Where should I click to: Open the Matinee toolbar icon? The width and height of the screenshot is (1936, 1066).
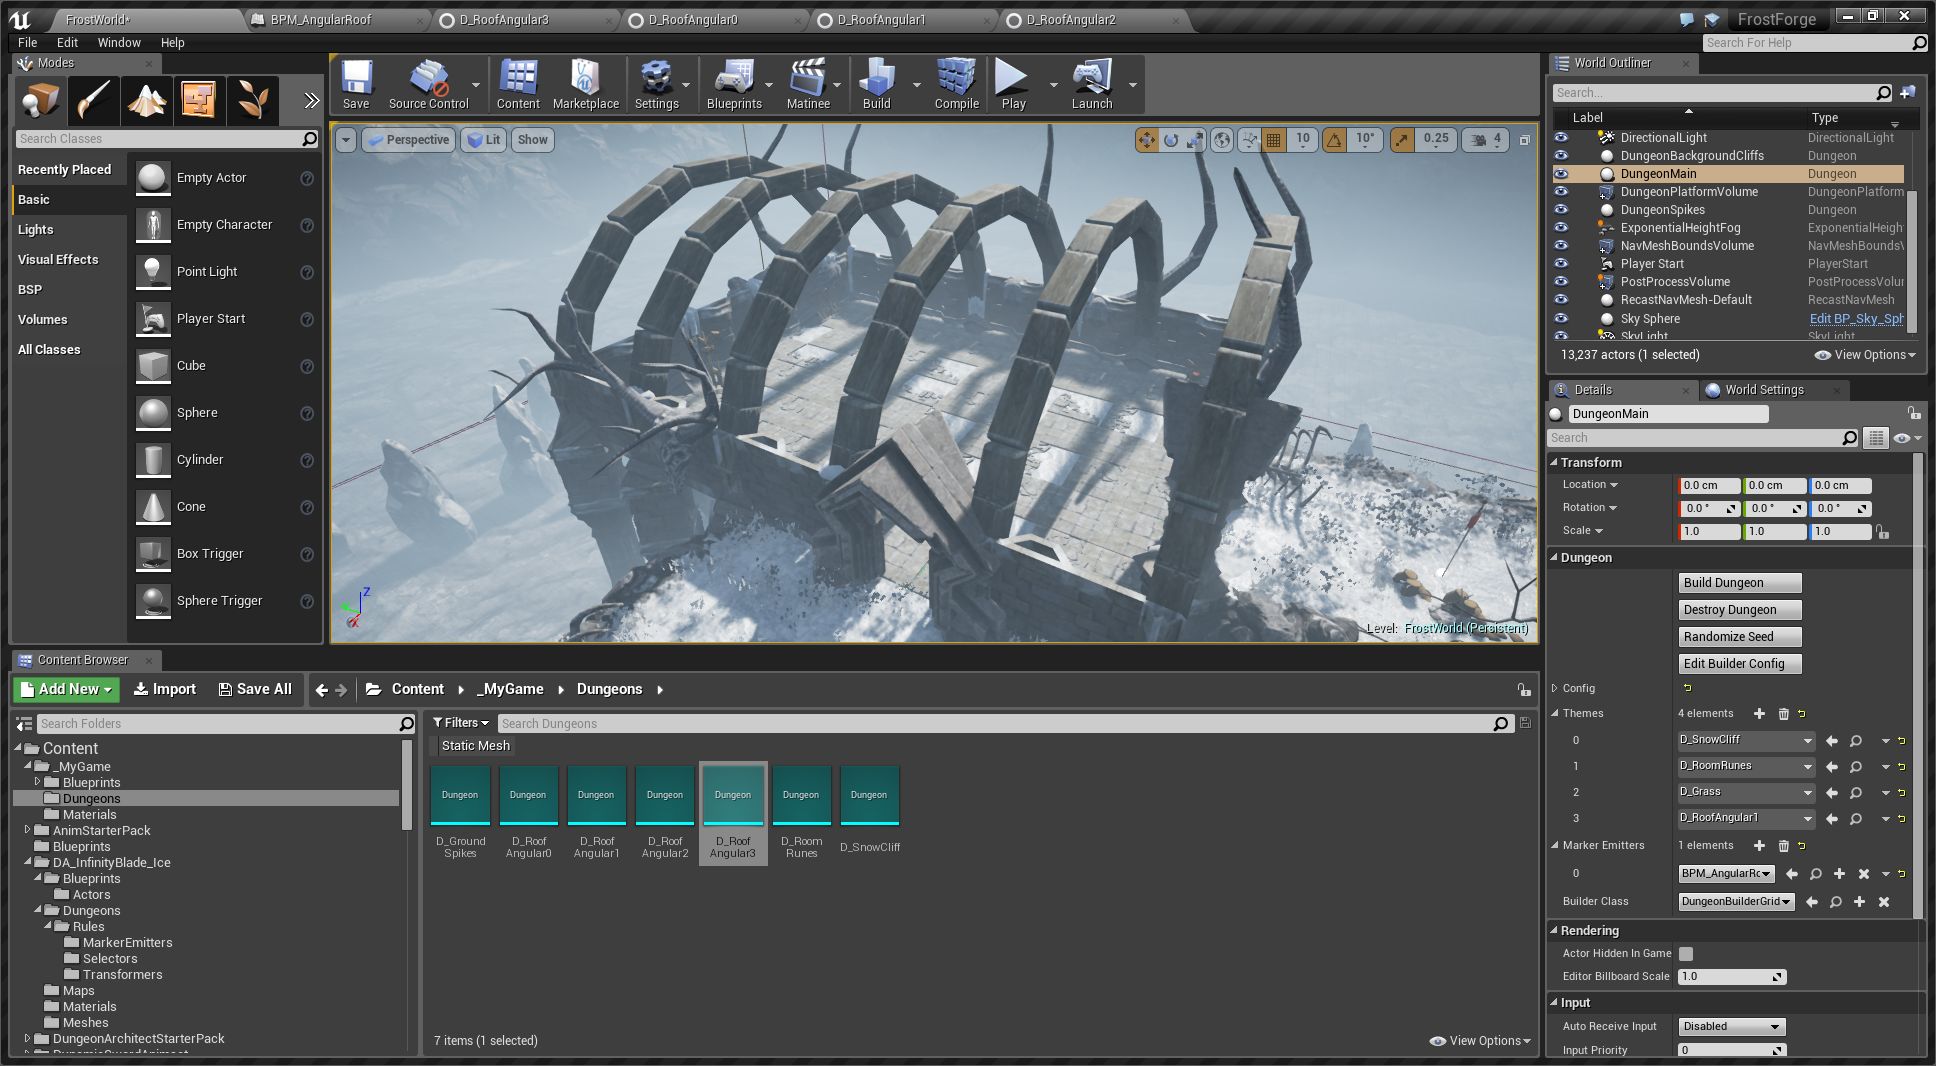pos(808,84)
